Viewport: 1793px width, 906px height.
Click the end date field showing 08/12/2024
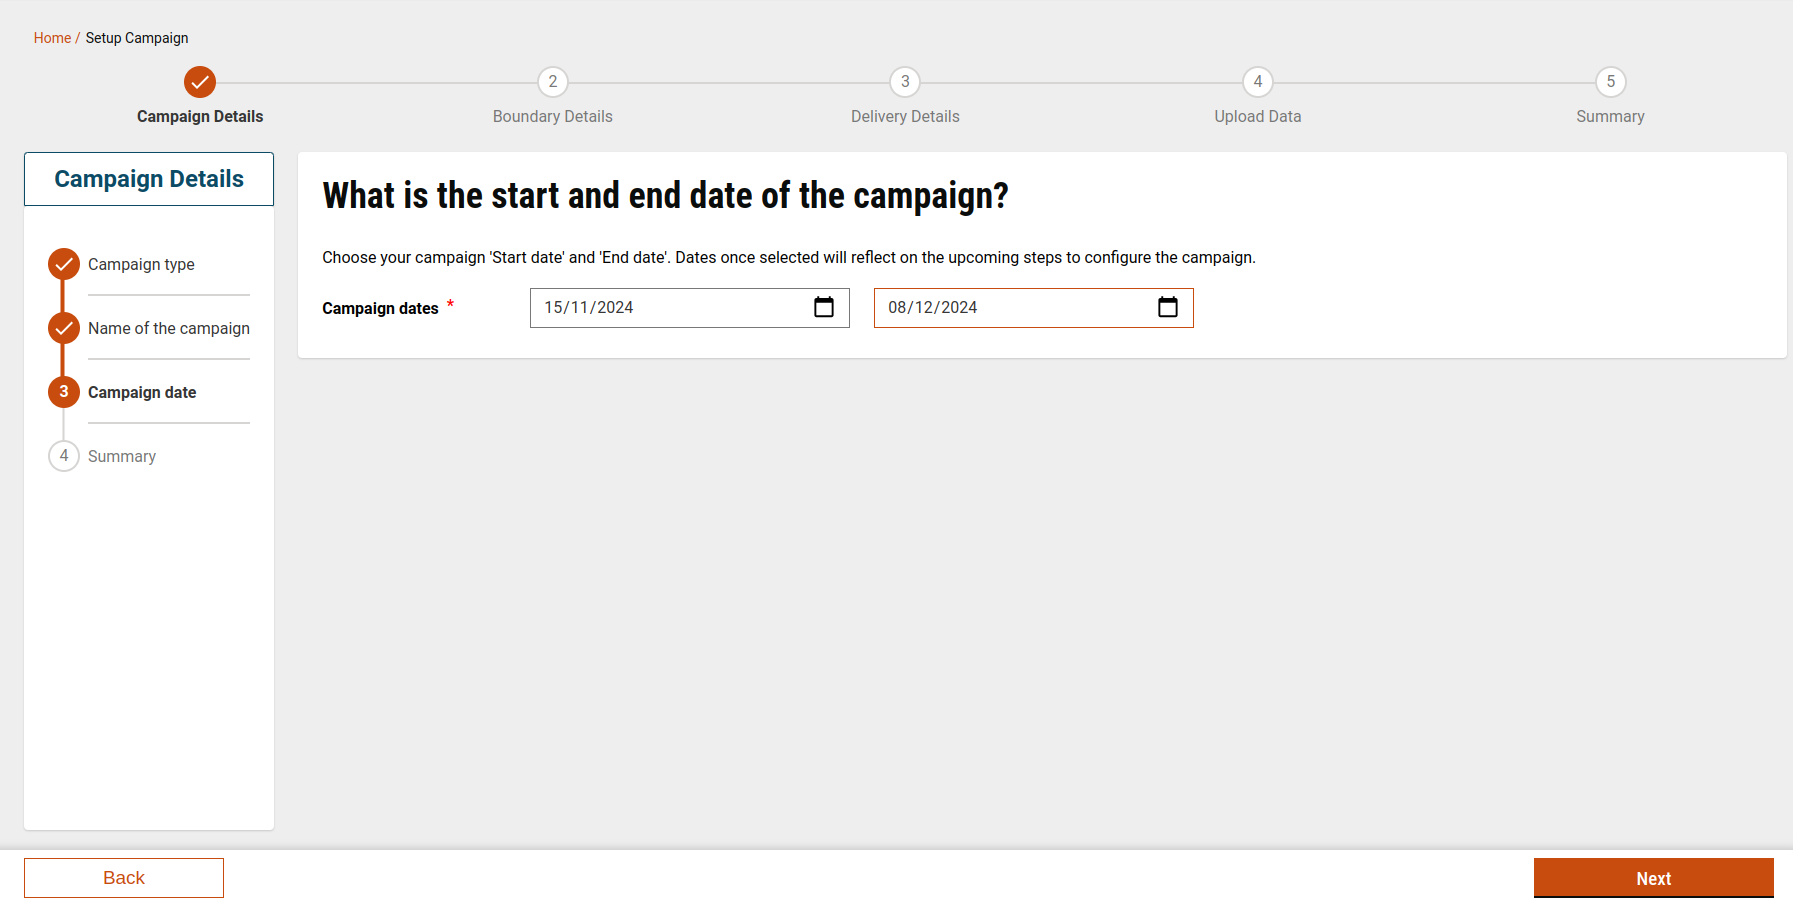(1005, 308)
